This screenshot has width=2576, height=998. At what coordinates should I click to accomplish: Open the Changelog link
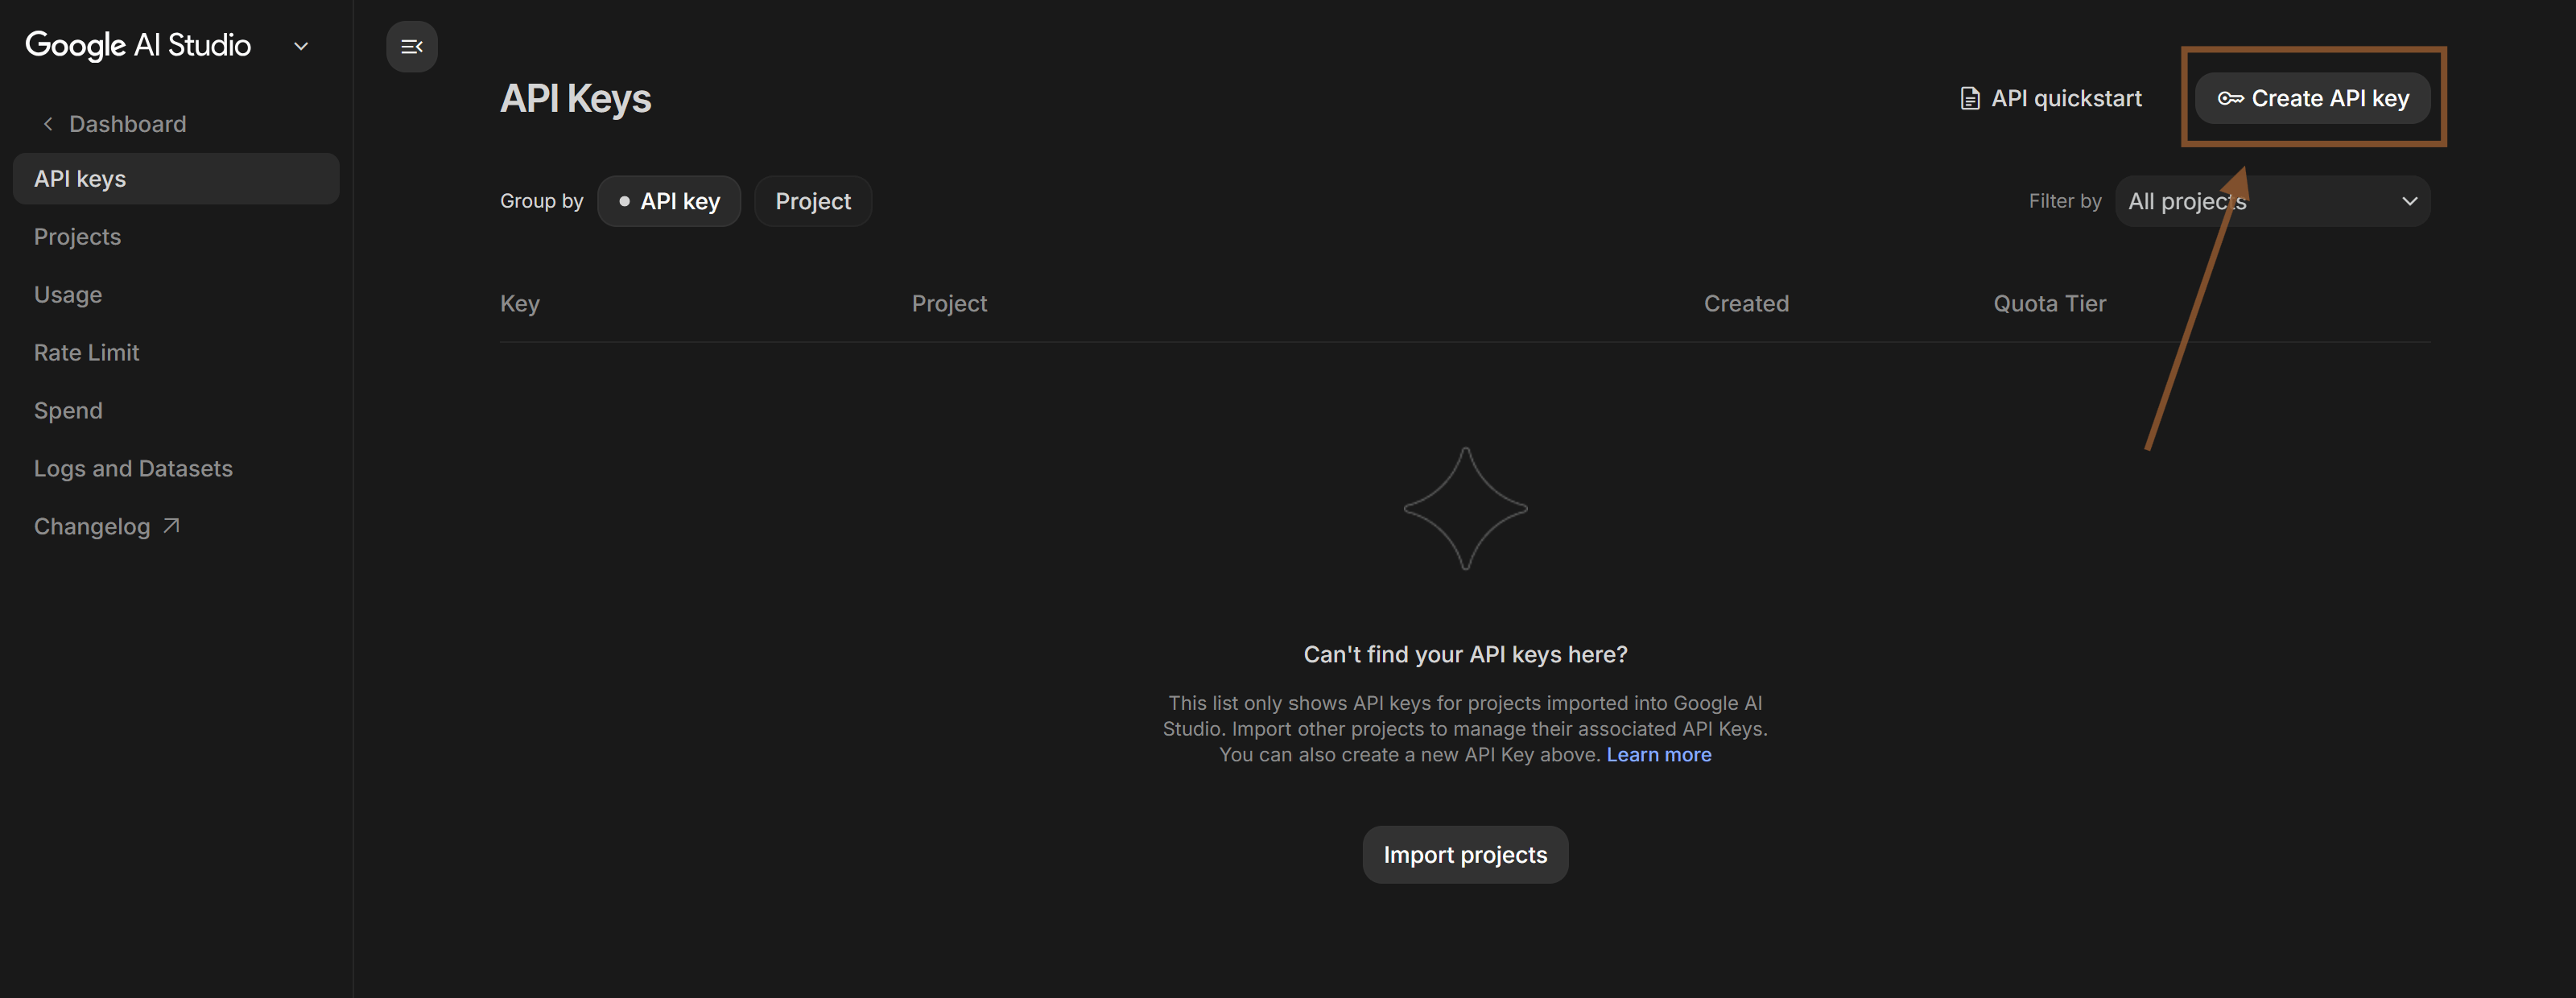(106, 526)
